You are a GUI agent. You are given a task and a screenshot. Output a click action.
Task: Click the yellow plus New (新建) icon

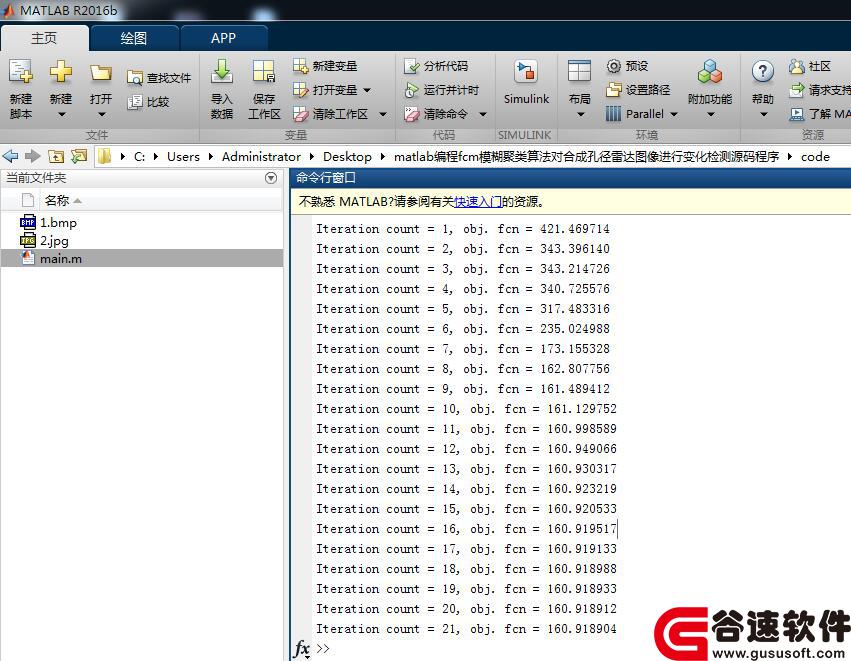tap(61, 72)
